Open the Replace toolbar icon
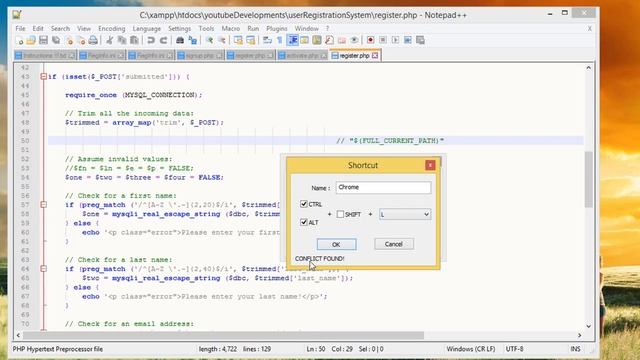 tap(193, 40)
